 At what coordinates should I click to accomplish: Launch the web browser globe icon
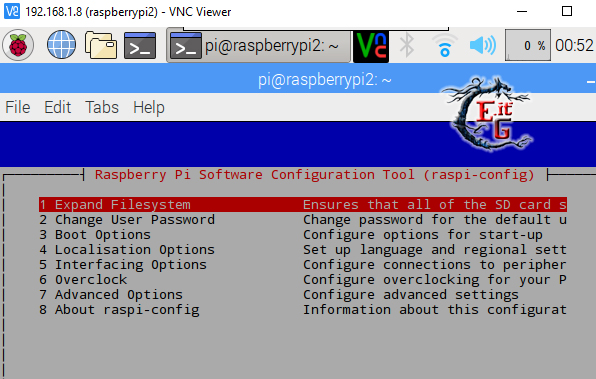(x=61, y=45)
